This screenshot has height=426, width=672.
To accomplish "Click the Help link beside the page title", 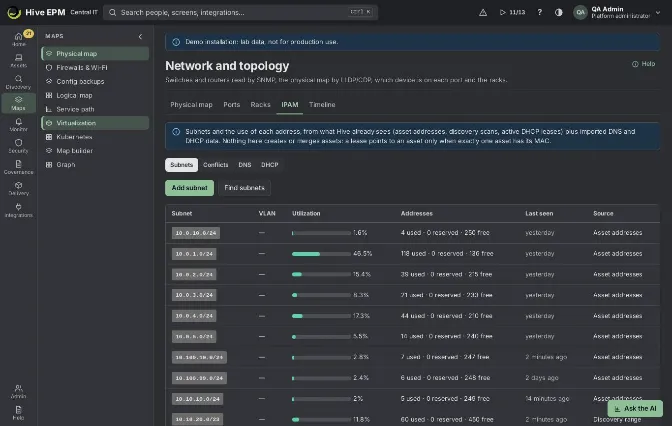I will pos(643,64).
